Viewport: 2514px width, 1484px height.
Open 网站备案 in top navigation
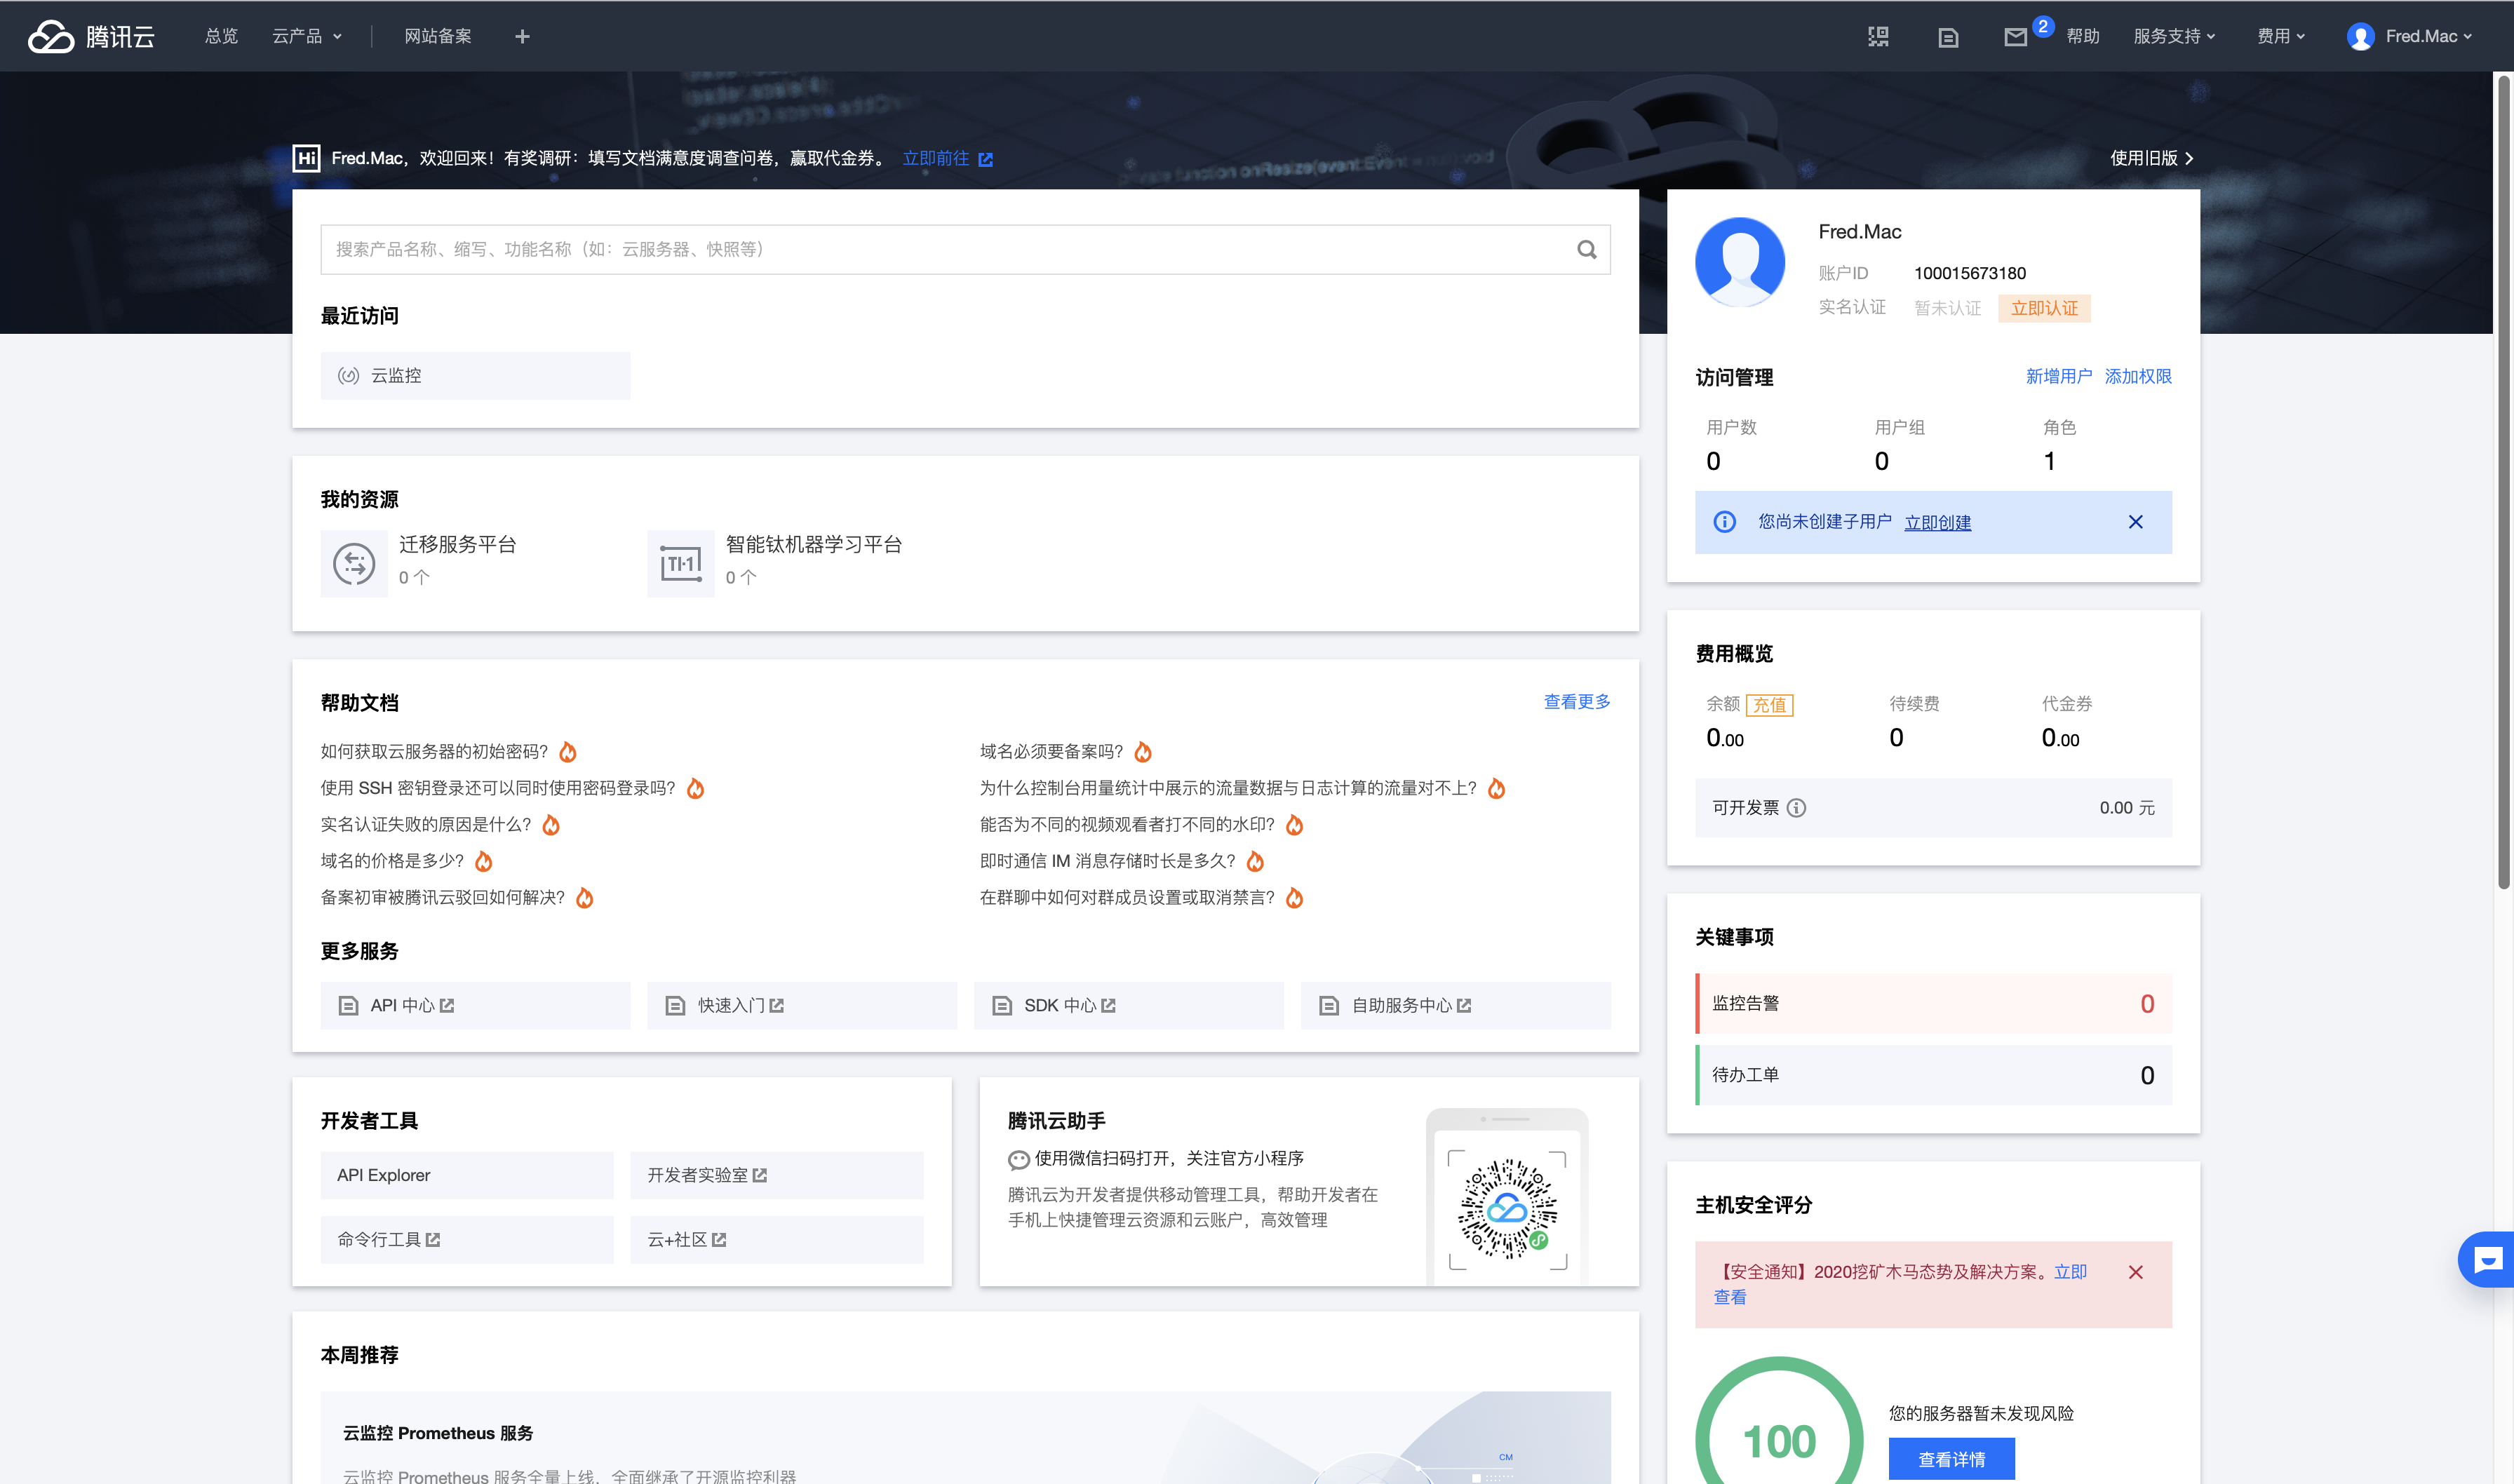437,37
